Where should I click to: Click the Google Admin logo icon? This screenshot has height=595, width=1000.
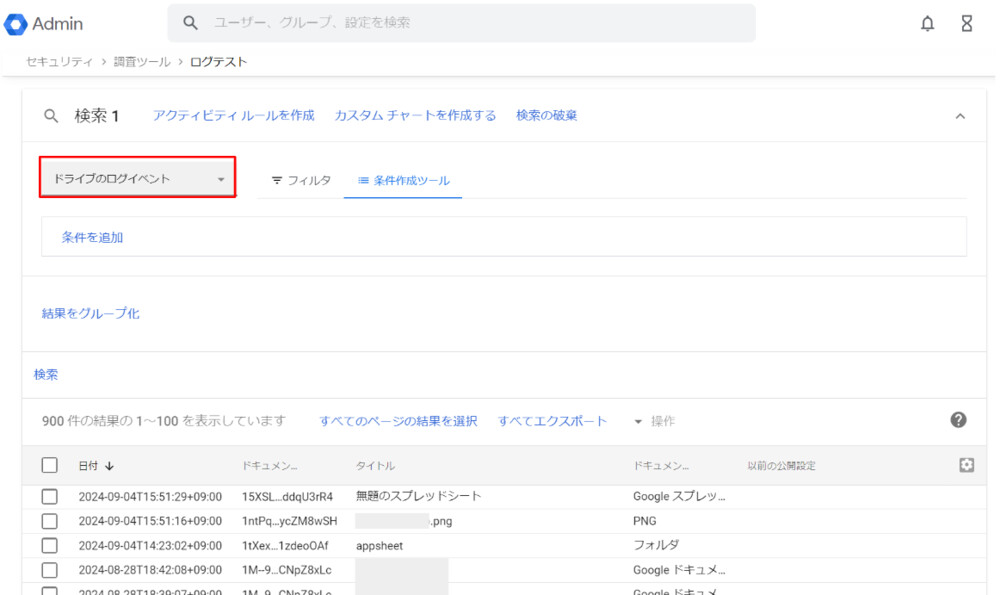tap(15, 24)
